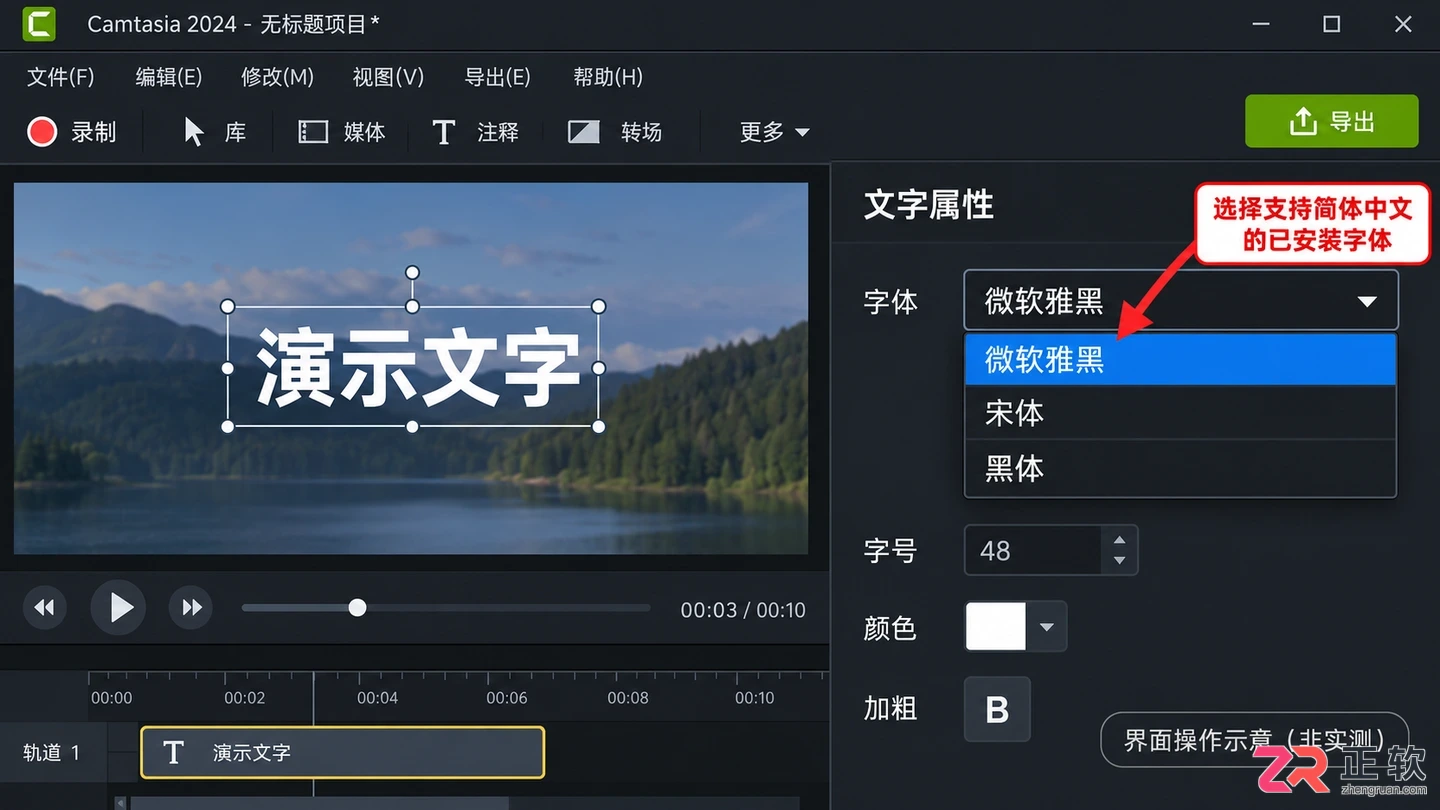This screenshot has width=1440, height=810.
Task: Select the 演示文字 text box in the preview
Action: pyautogui.click(x=413, y=367)
